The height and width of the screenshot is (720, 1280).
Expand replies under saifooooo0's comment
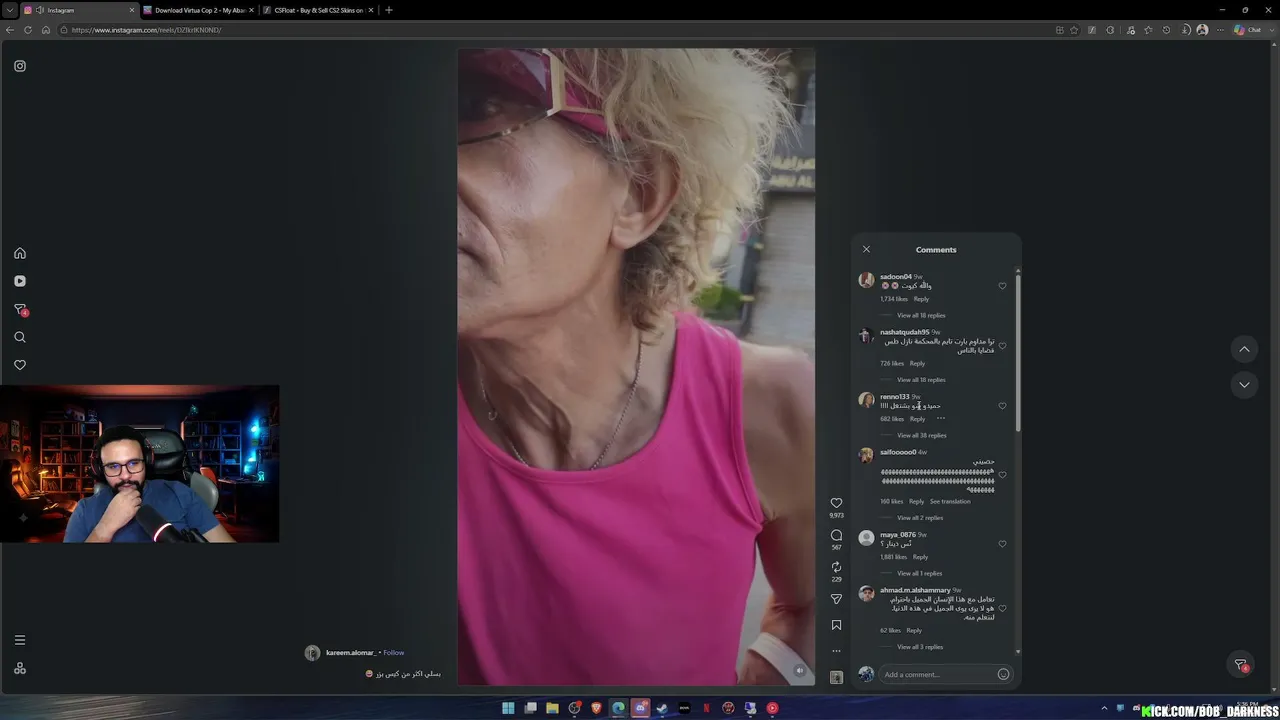click(920, 518)
